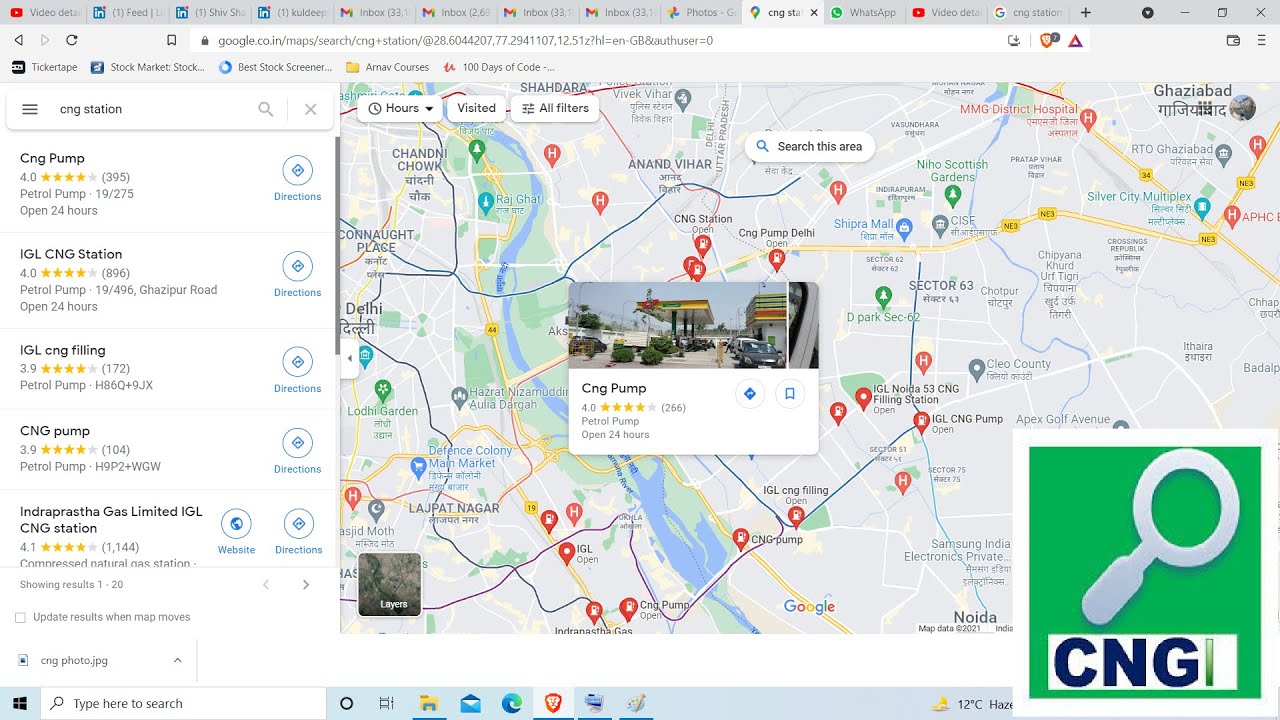Switch to the last 'cng station' Google tab
Viewport: 1280px width, 720px height.
pyautogui.click(x=1028, y=13)
